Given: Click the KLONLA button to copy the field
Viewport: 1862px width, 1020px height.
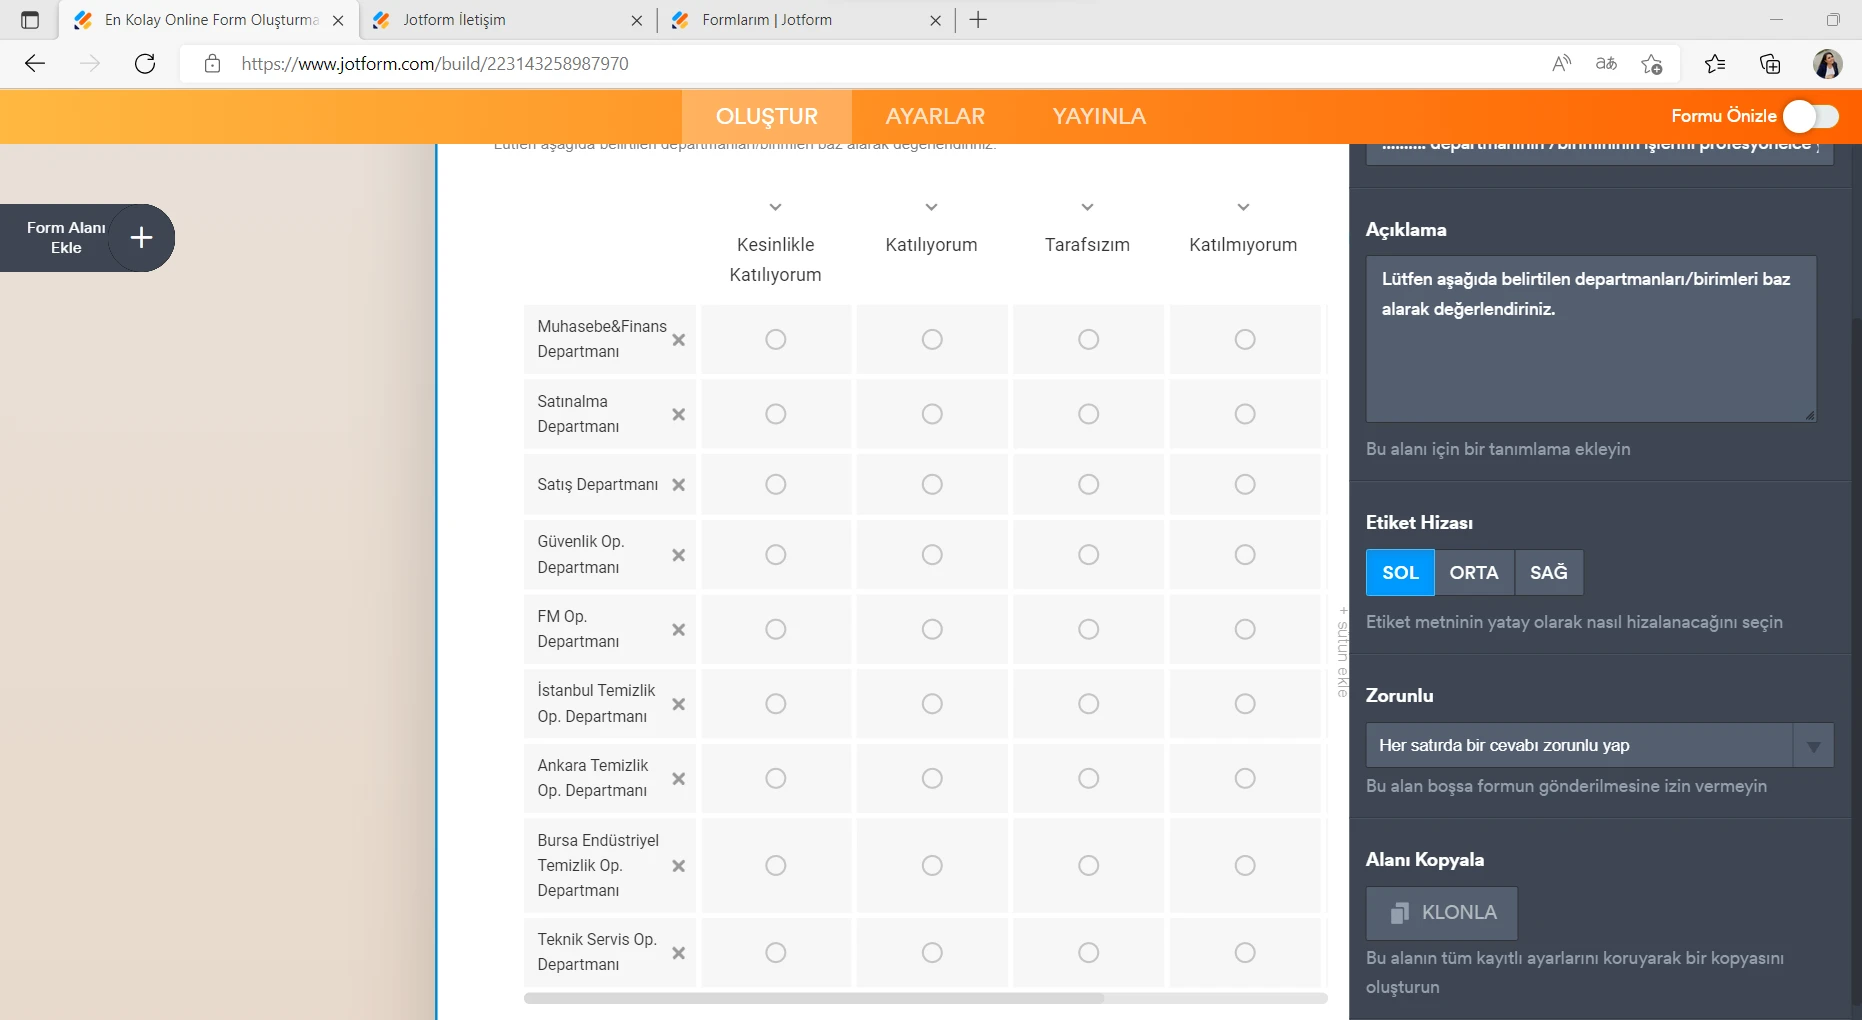Looking at the screenshot, I should click(x=1441, y=912).
